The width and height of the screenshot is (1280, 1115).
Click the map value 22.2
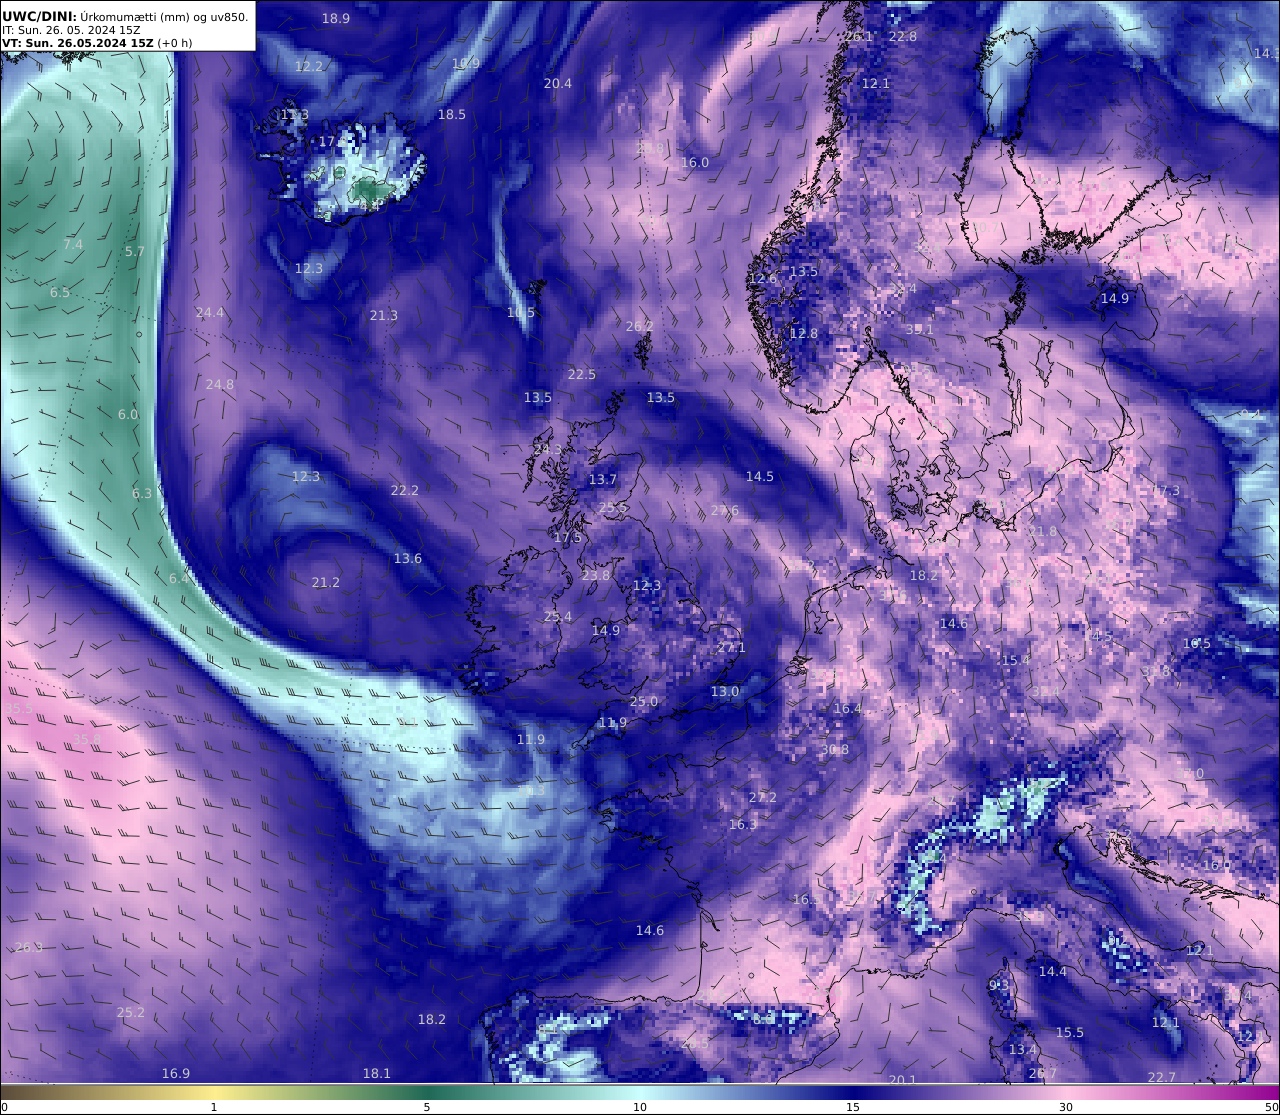(x=405, y=491)
